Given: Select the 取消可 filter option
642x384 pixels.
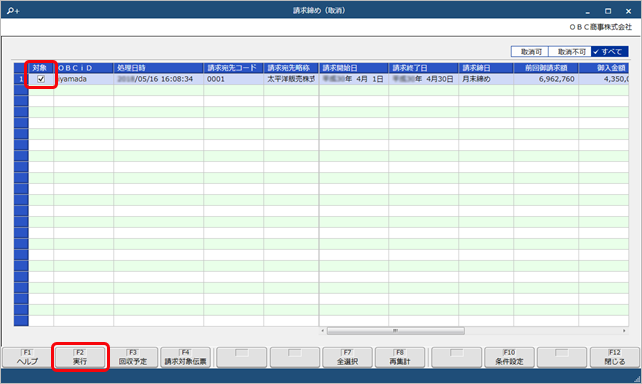Looking at the screenshot, I should point(531,52).
